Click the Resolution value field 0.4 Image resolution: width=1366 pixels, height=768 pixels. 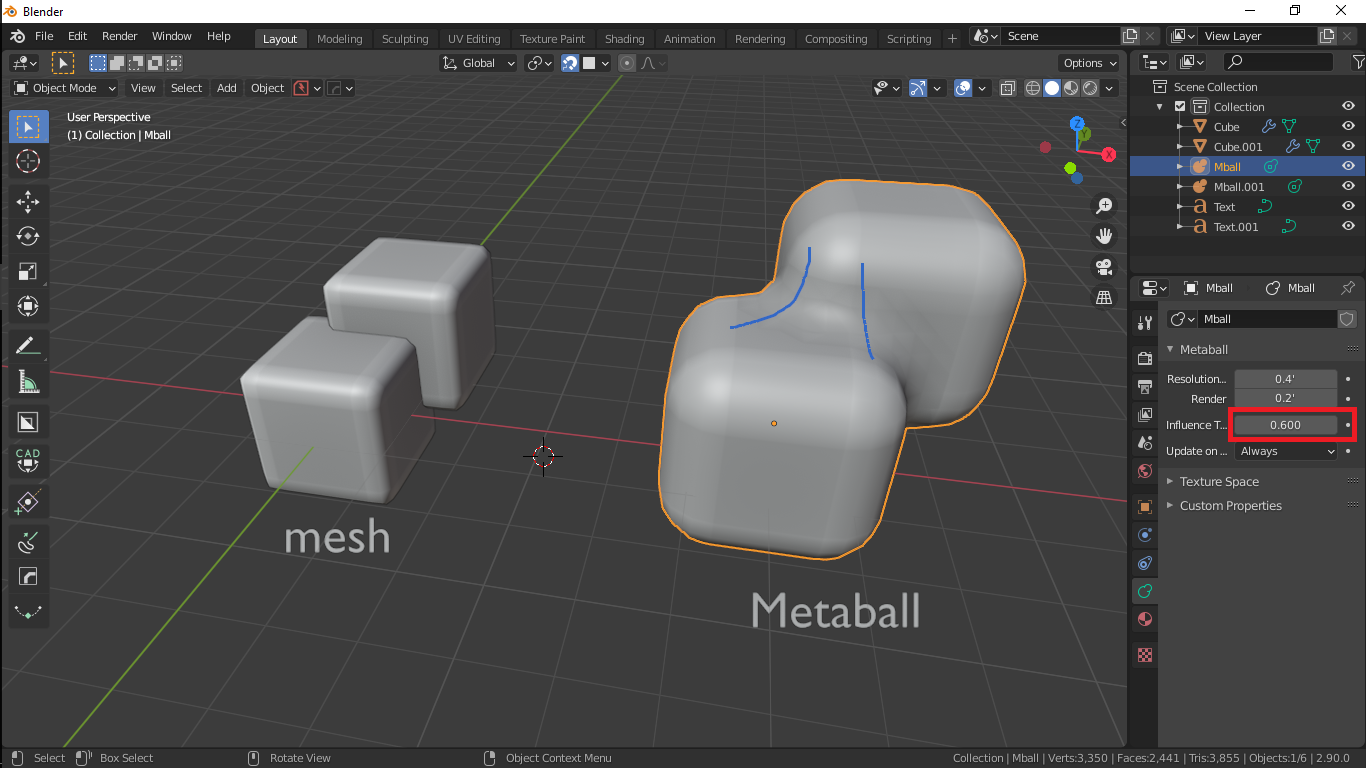coord(1285,379)
